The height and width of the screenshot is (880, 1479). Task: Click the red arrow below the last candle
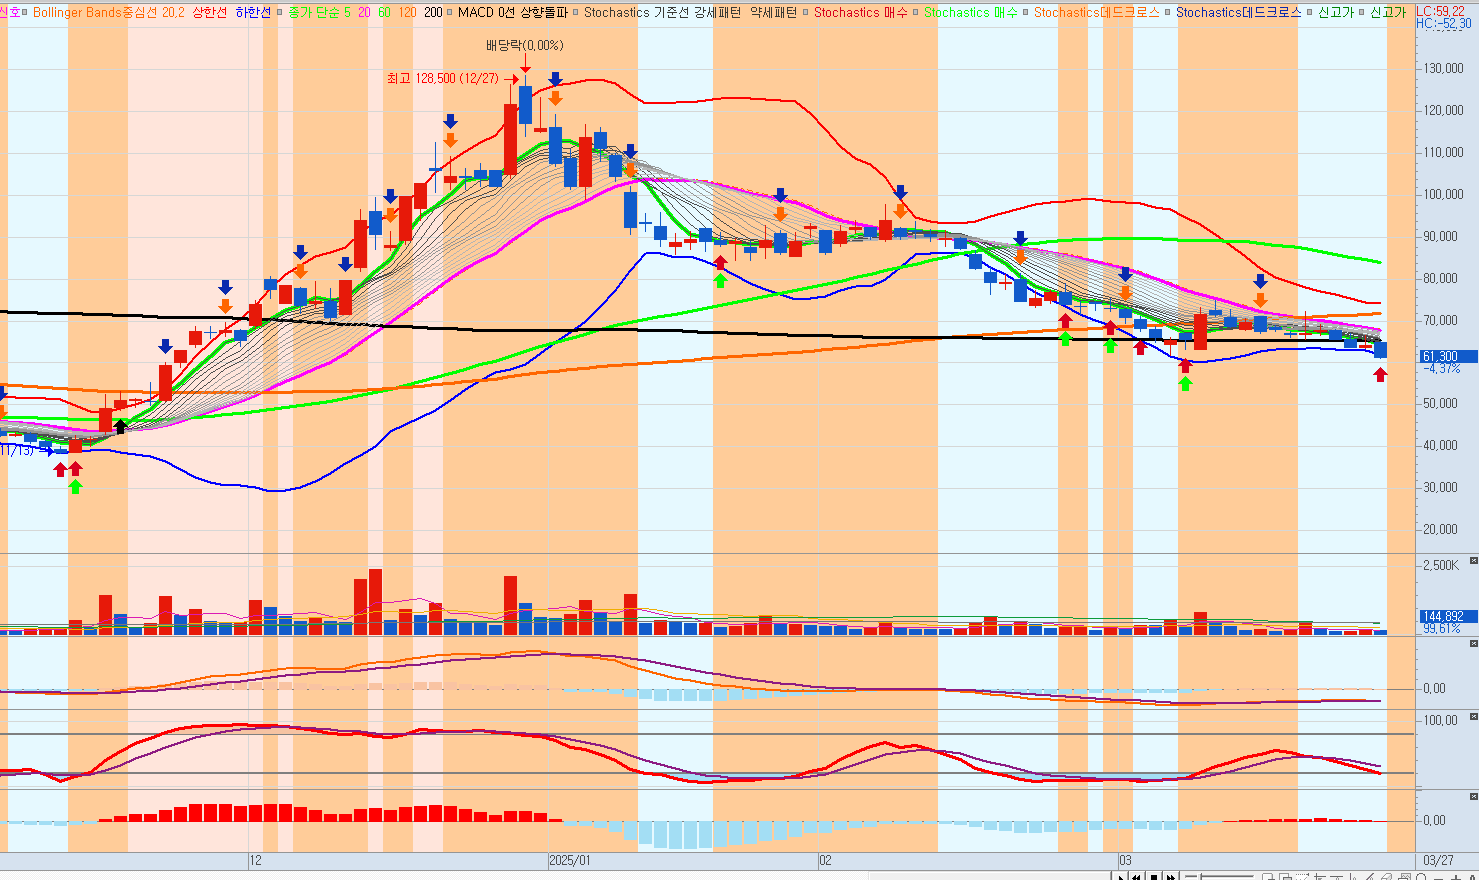point(1380,374)
